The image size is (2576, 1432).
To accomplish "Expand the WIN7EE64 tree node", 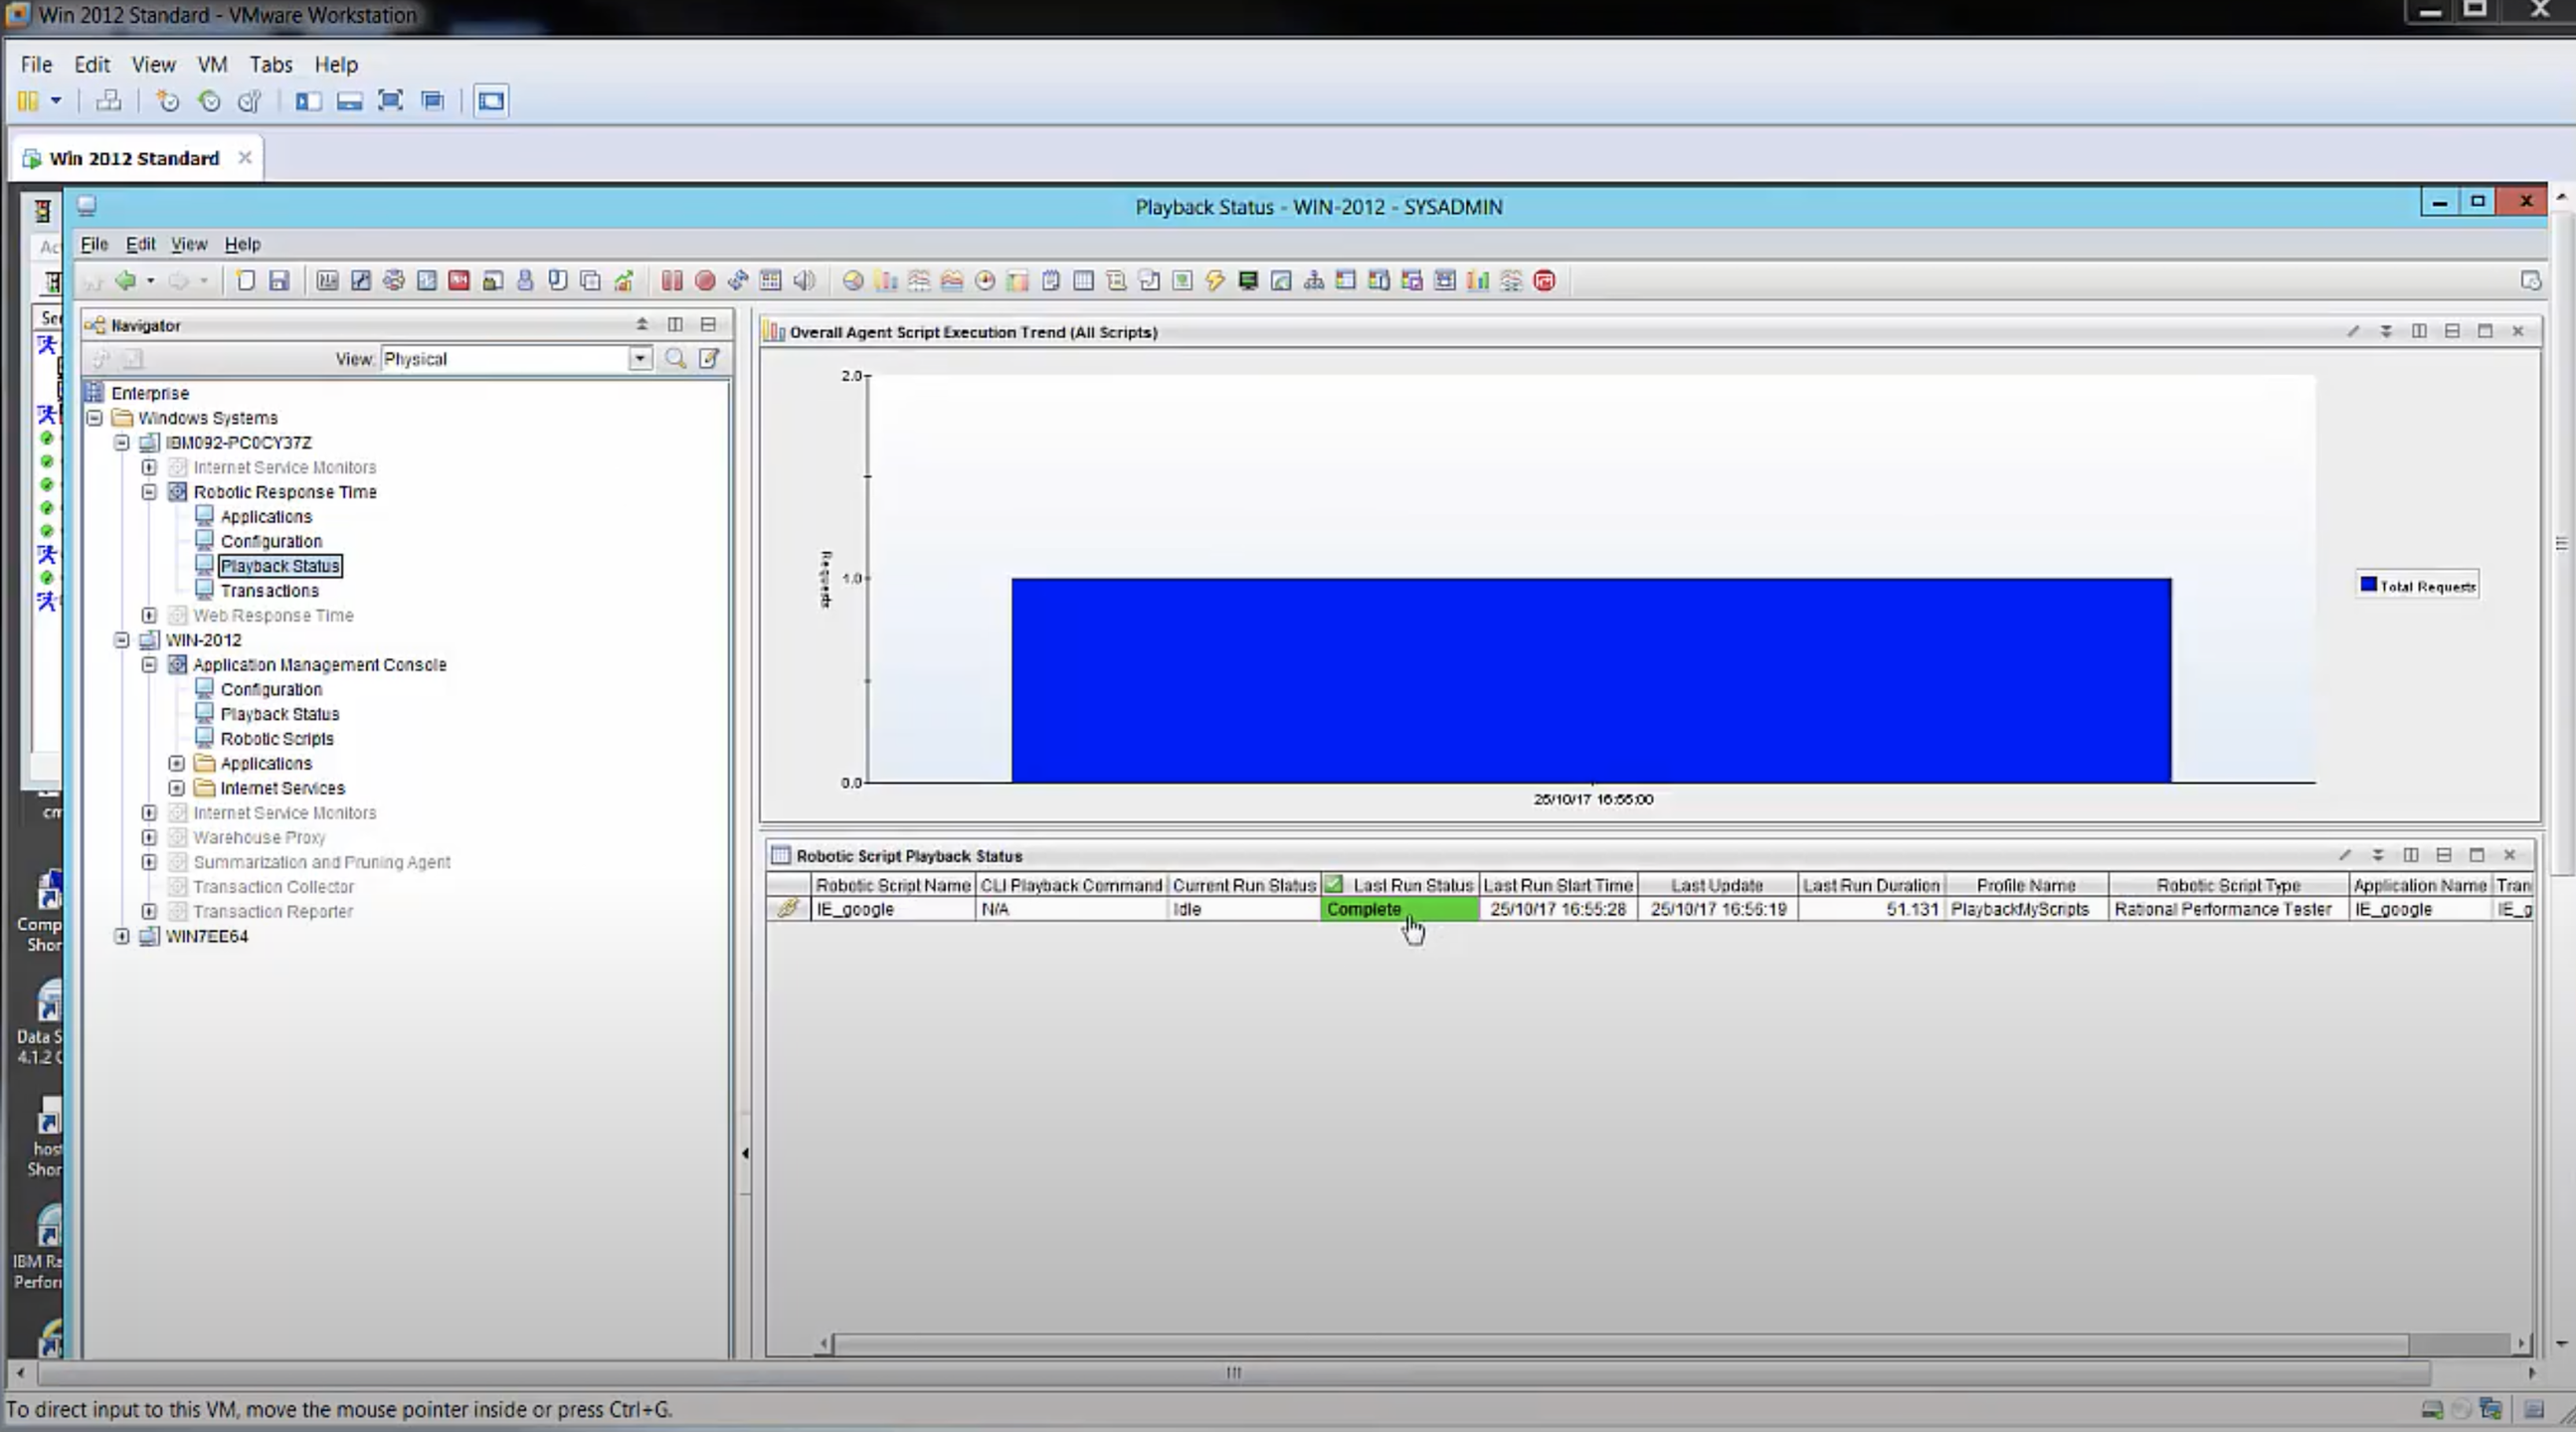I will click(122, 936).
